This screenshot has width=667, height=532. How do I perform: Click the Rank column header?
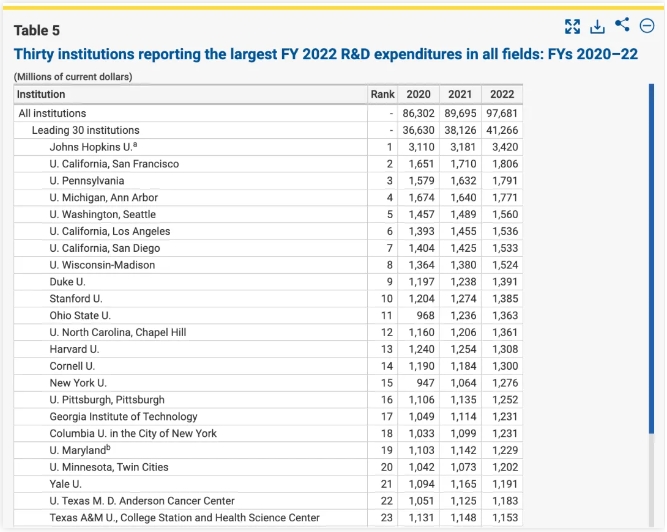[382, 94]
